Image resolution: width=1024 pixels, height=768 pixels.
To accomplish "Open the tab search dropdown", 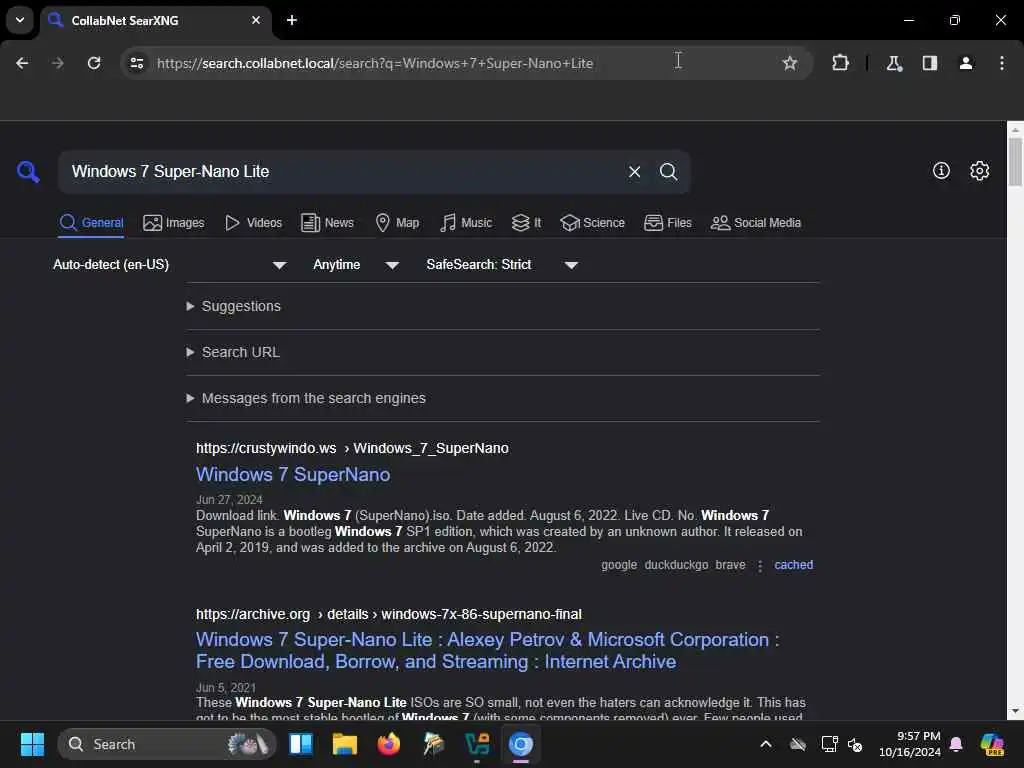I will pos(20,20).
